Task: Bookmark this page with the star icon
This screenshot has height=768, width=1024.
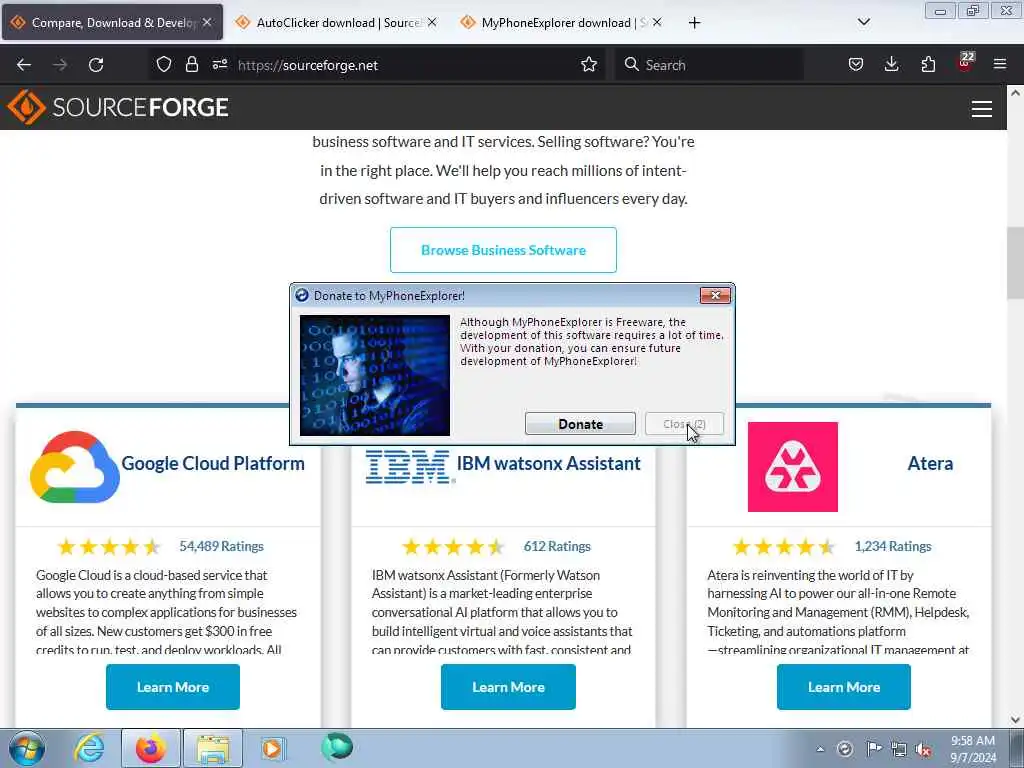Action: click(589, 64)
